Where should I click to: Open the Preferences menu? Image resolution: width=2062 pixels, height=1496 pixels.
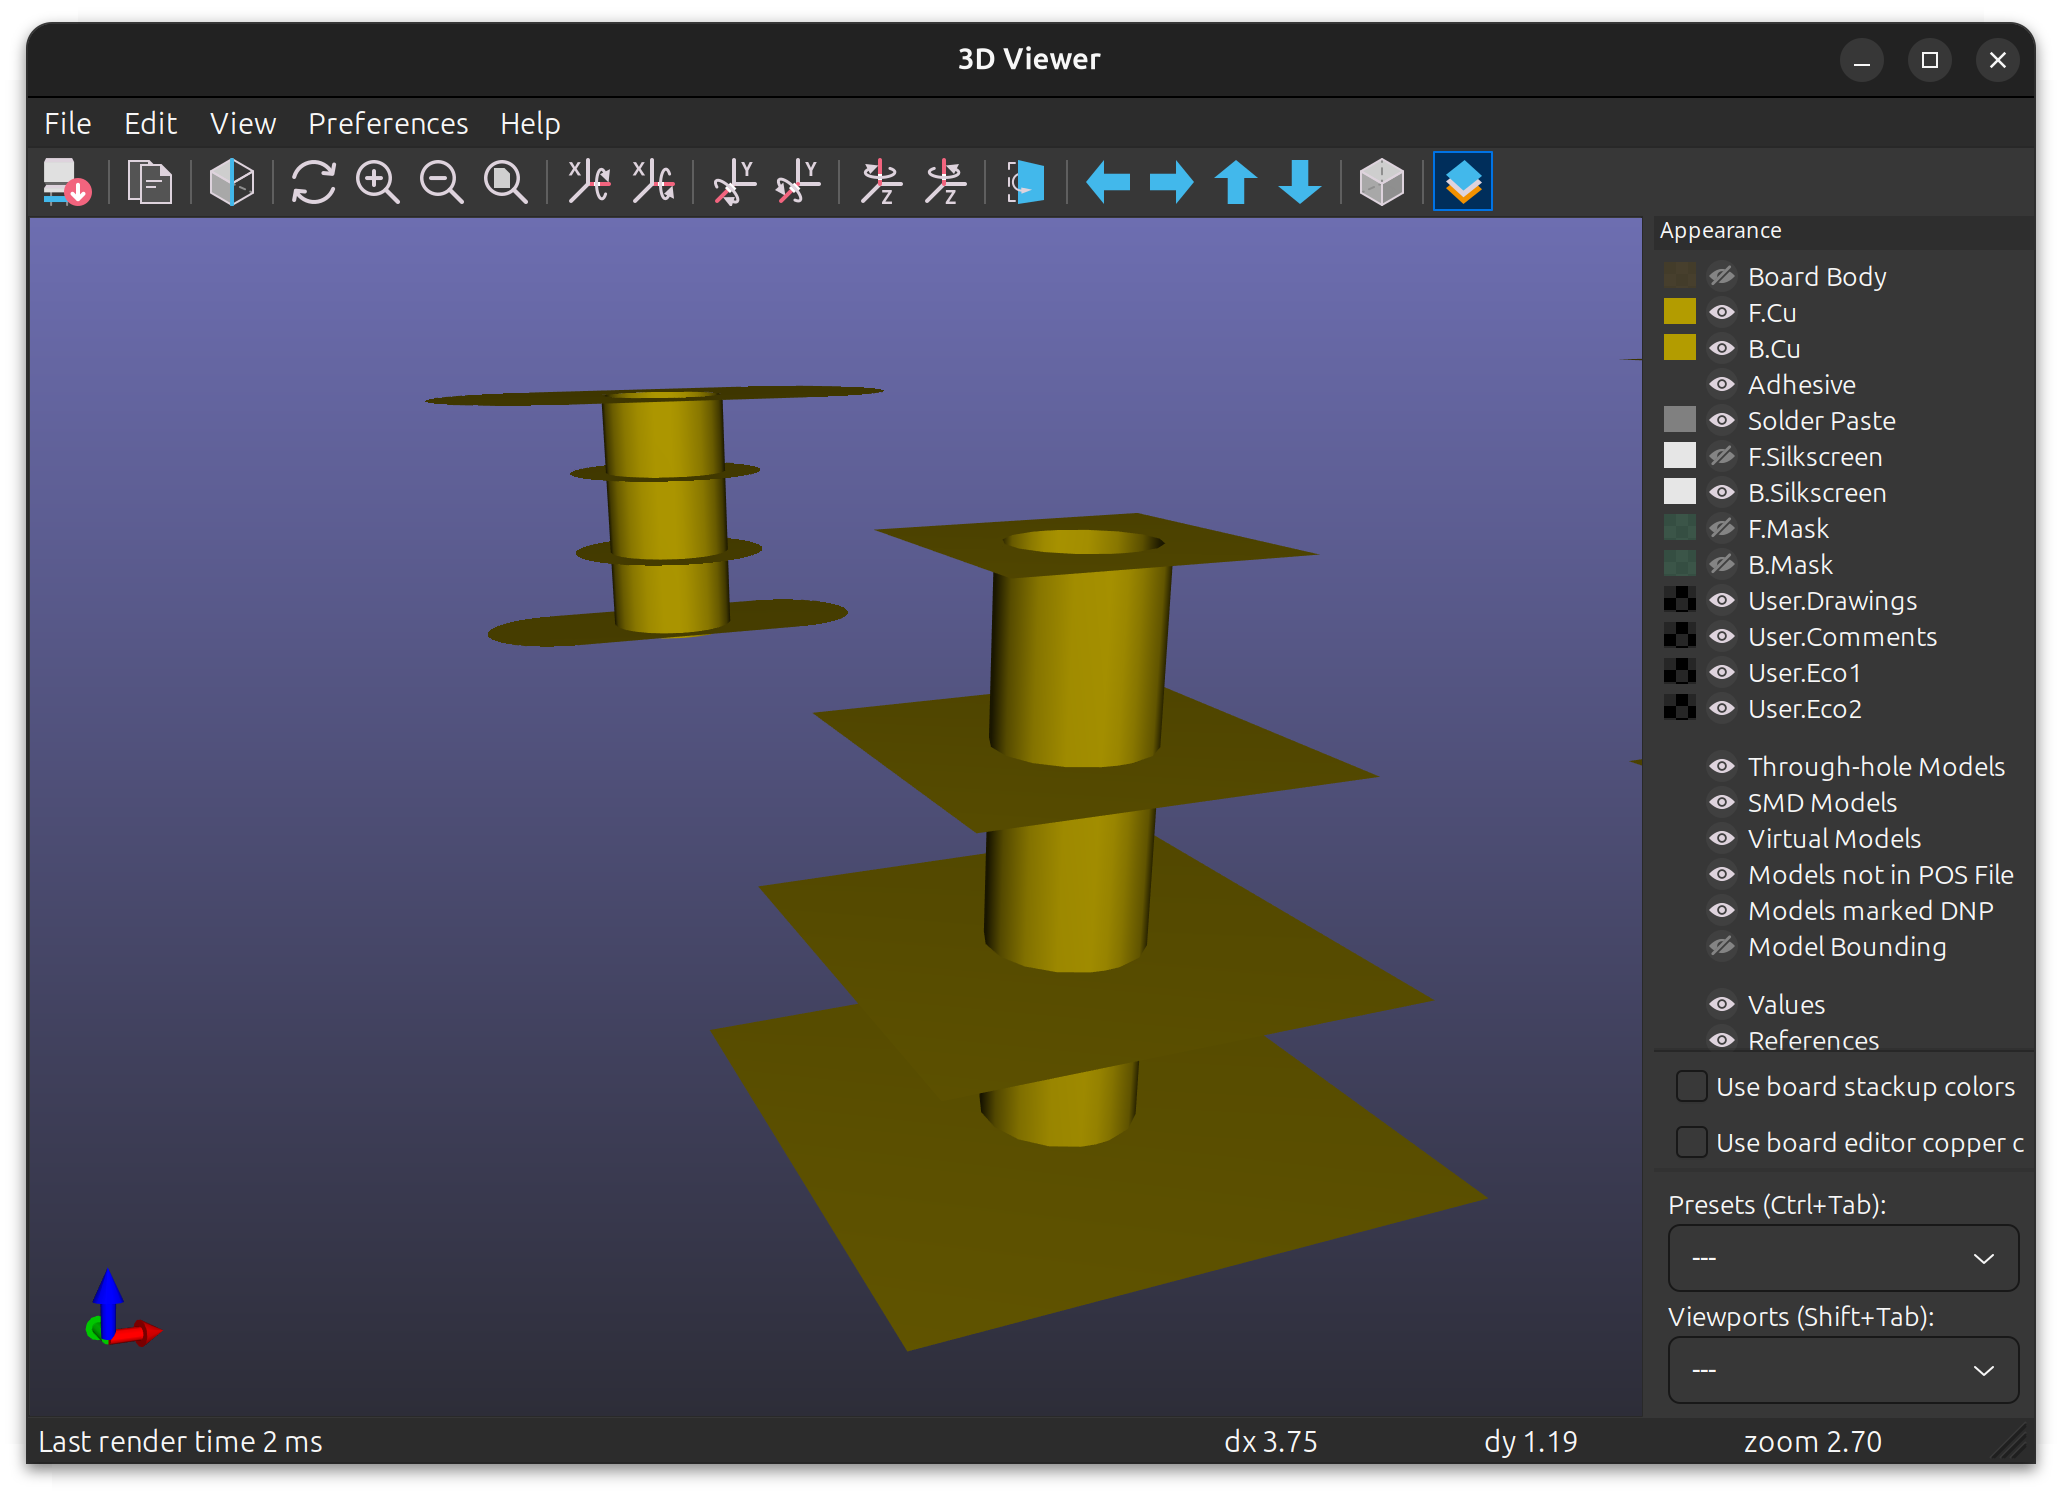tap(387, 123)
